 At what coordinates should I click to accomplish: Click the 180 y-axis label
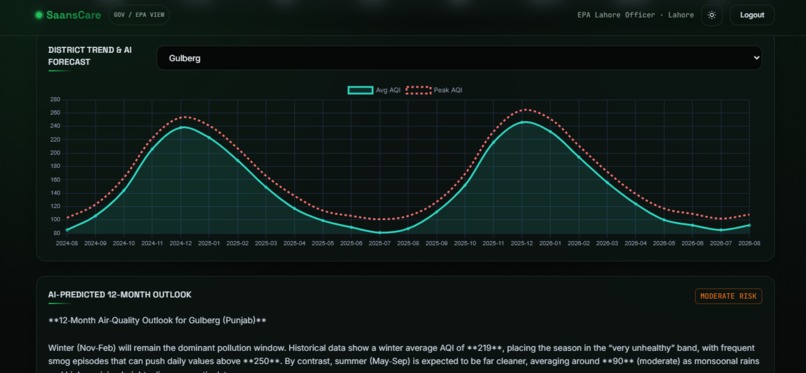coord(55,166)
